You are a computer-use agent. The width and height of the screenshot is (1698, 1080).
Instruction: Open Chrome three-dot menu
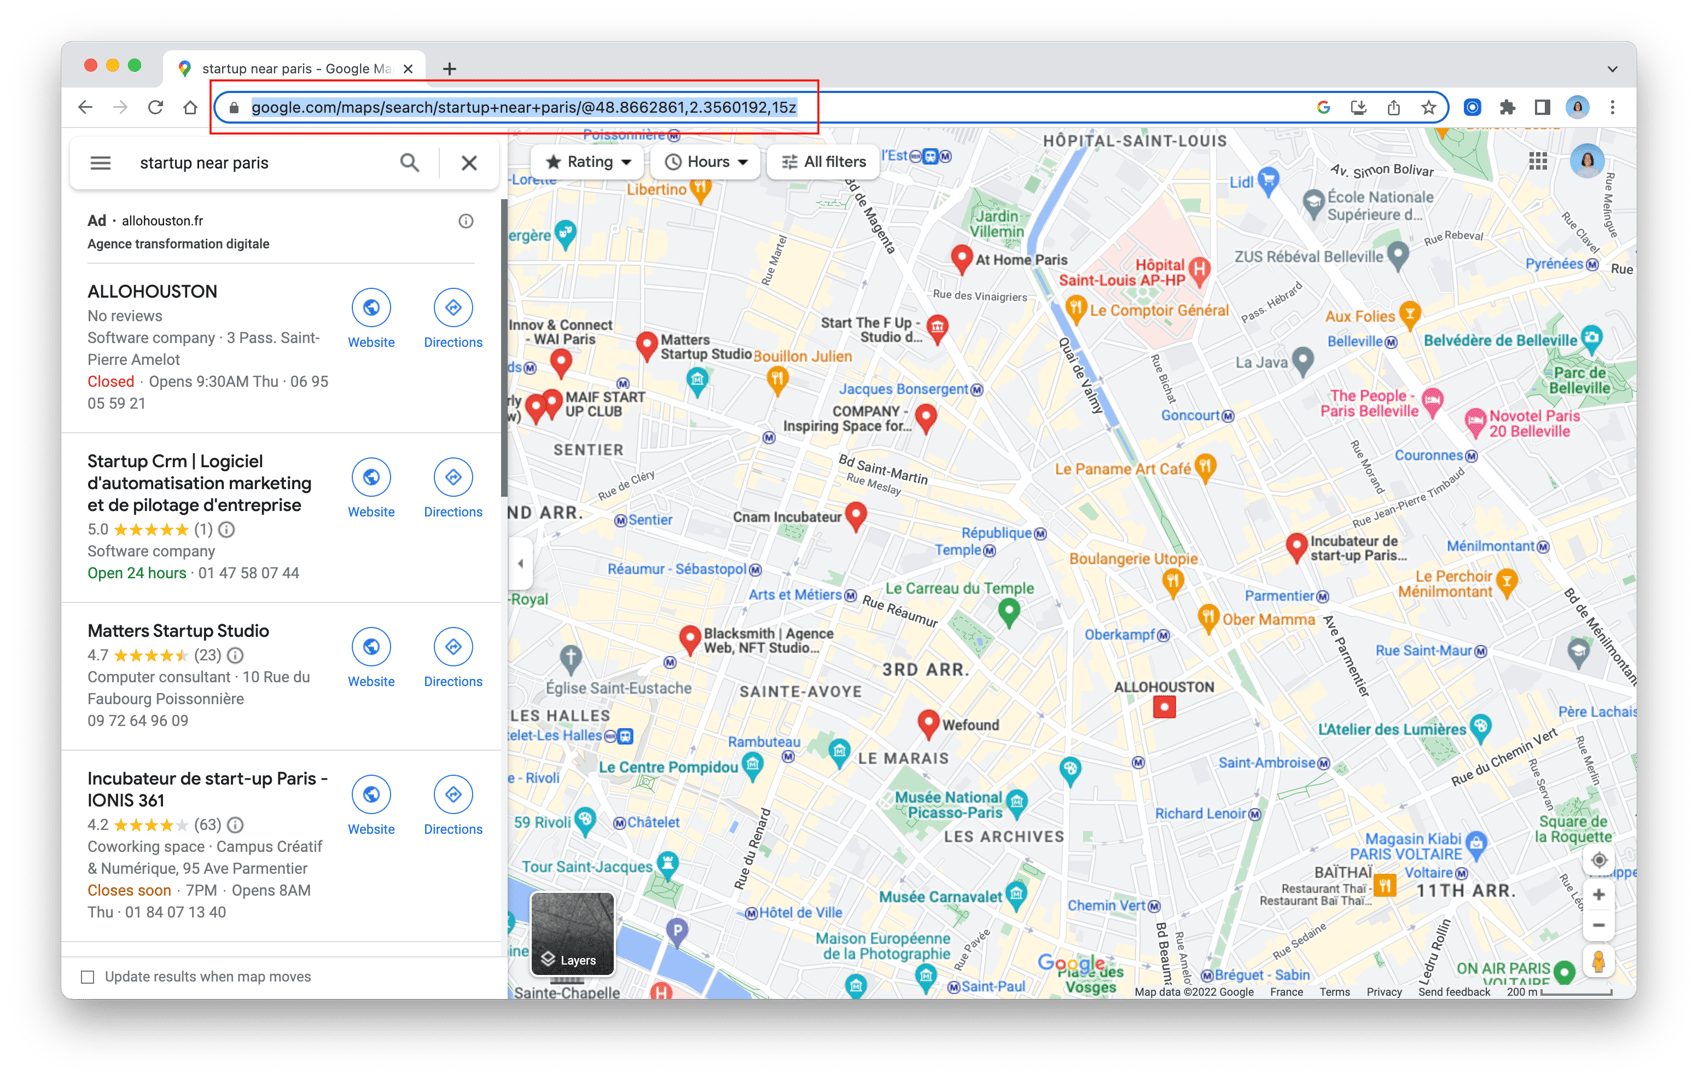click(x=1612, y=107)
